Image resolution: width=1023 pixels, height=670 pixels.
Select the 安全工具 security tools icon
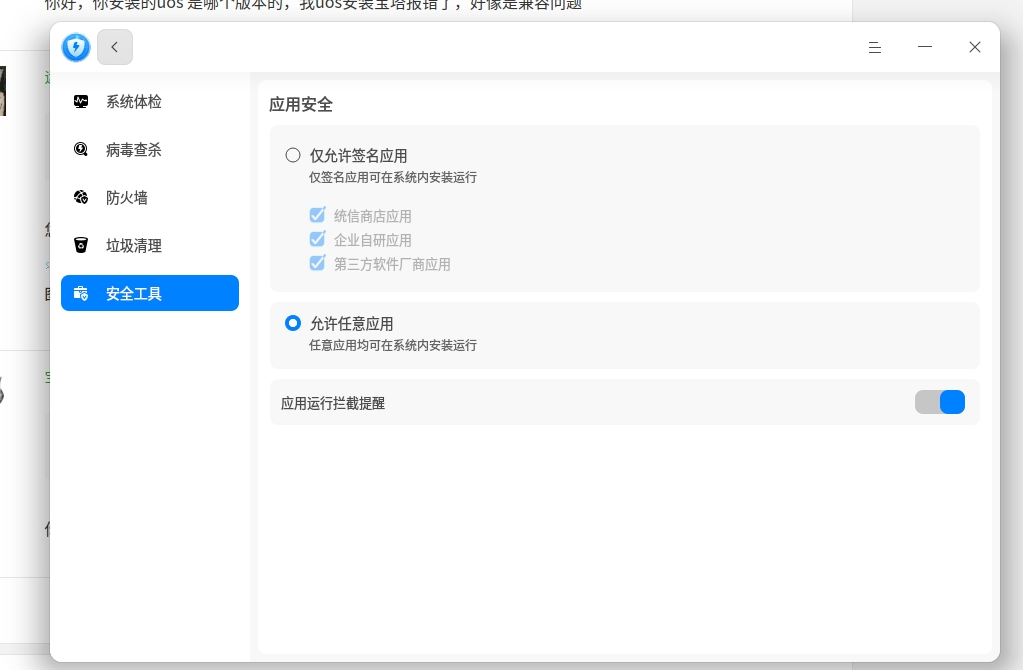81,293
